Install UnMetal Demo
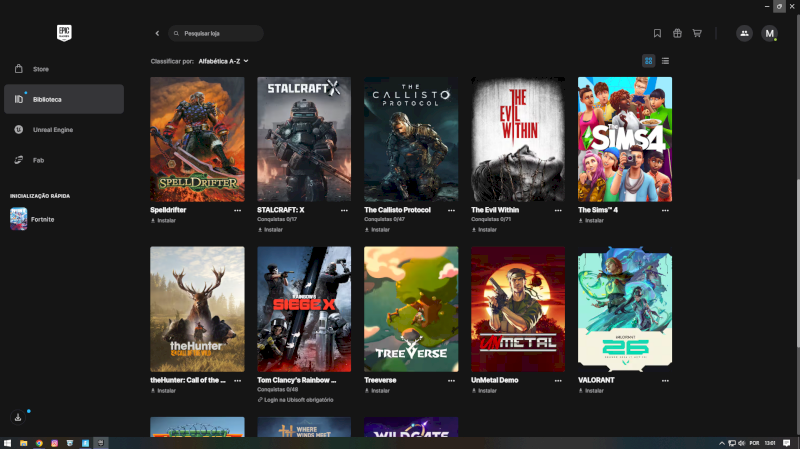 click(x=484, y=391)
